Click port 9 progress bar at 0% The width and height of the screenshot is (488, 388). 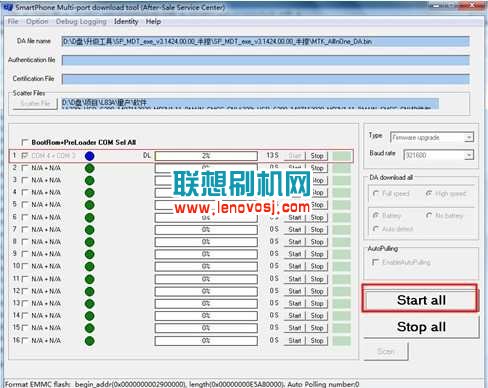click(x=206, y=254)
